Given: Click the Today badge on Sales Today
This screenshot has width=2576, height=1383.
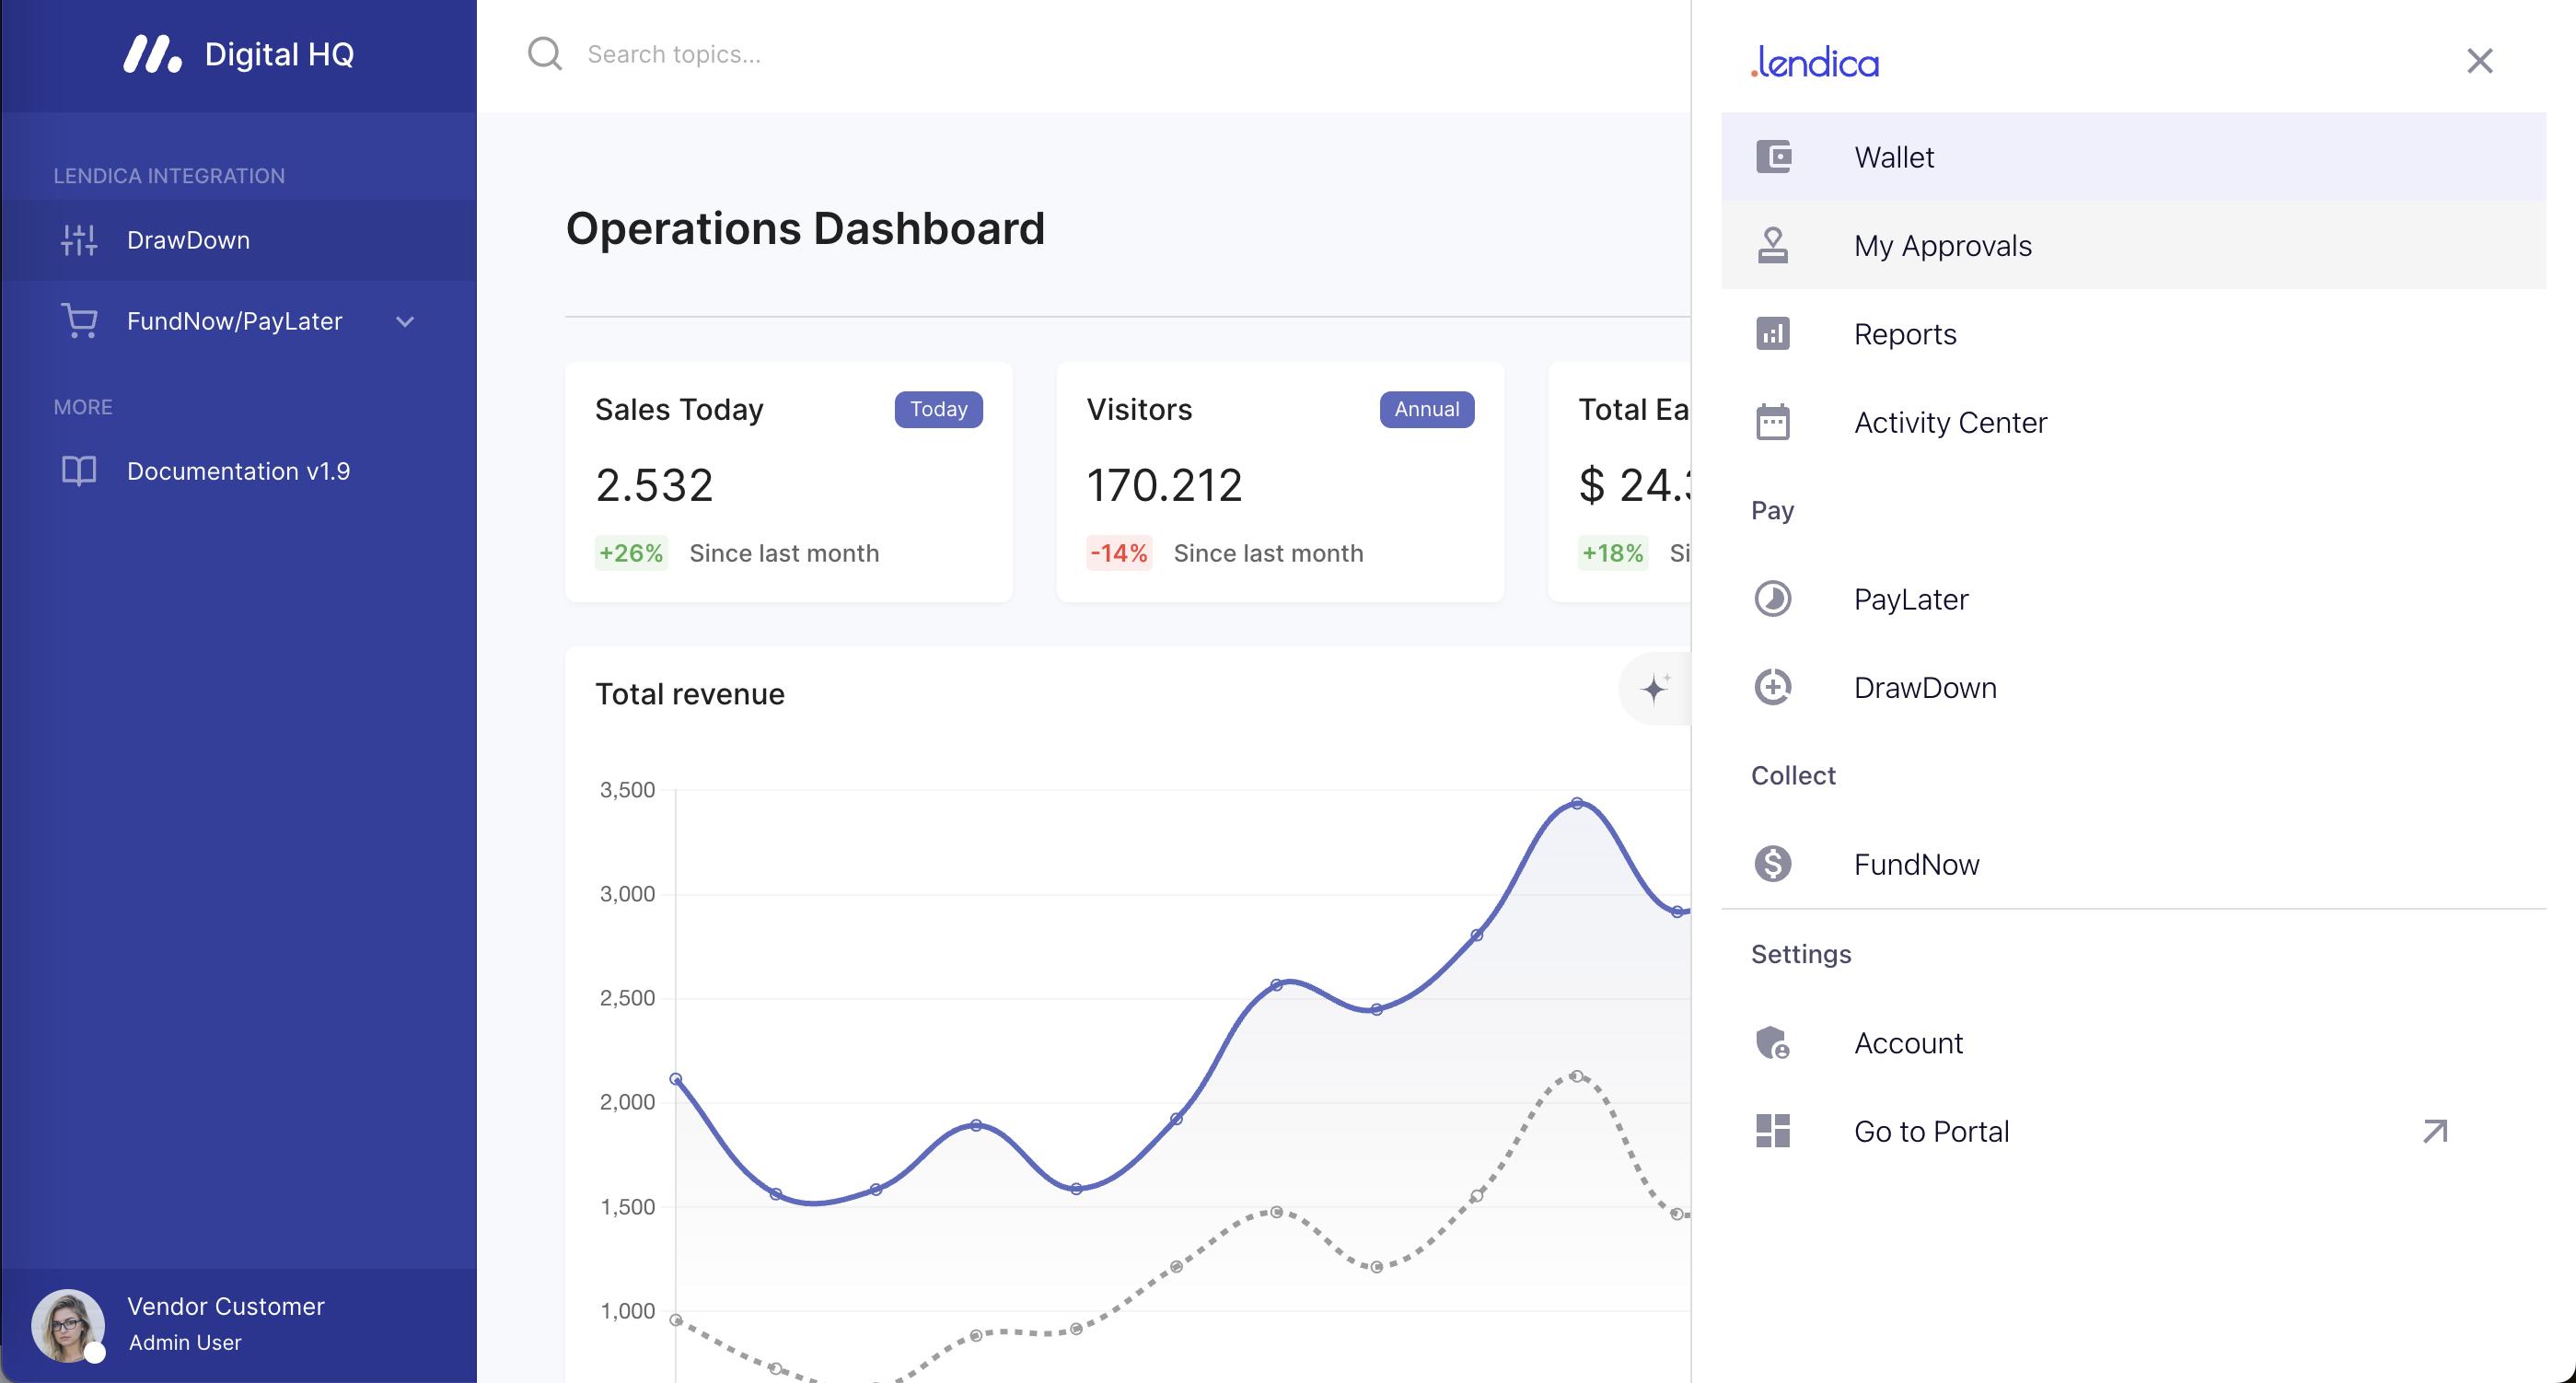Looking at the screenshot, I should (x=938, y=409).
